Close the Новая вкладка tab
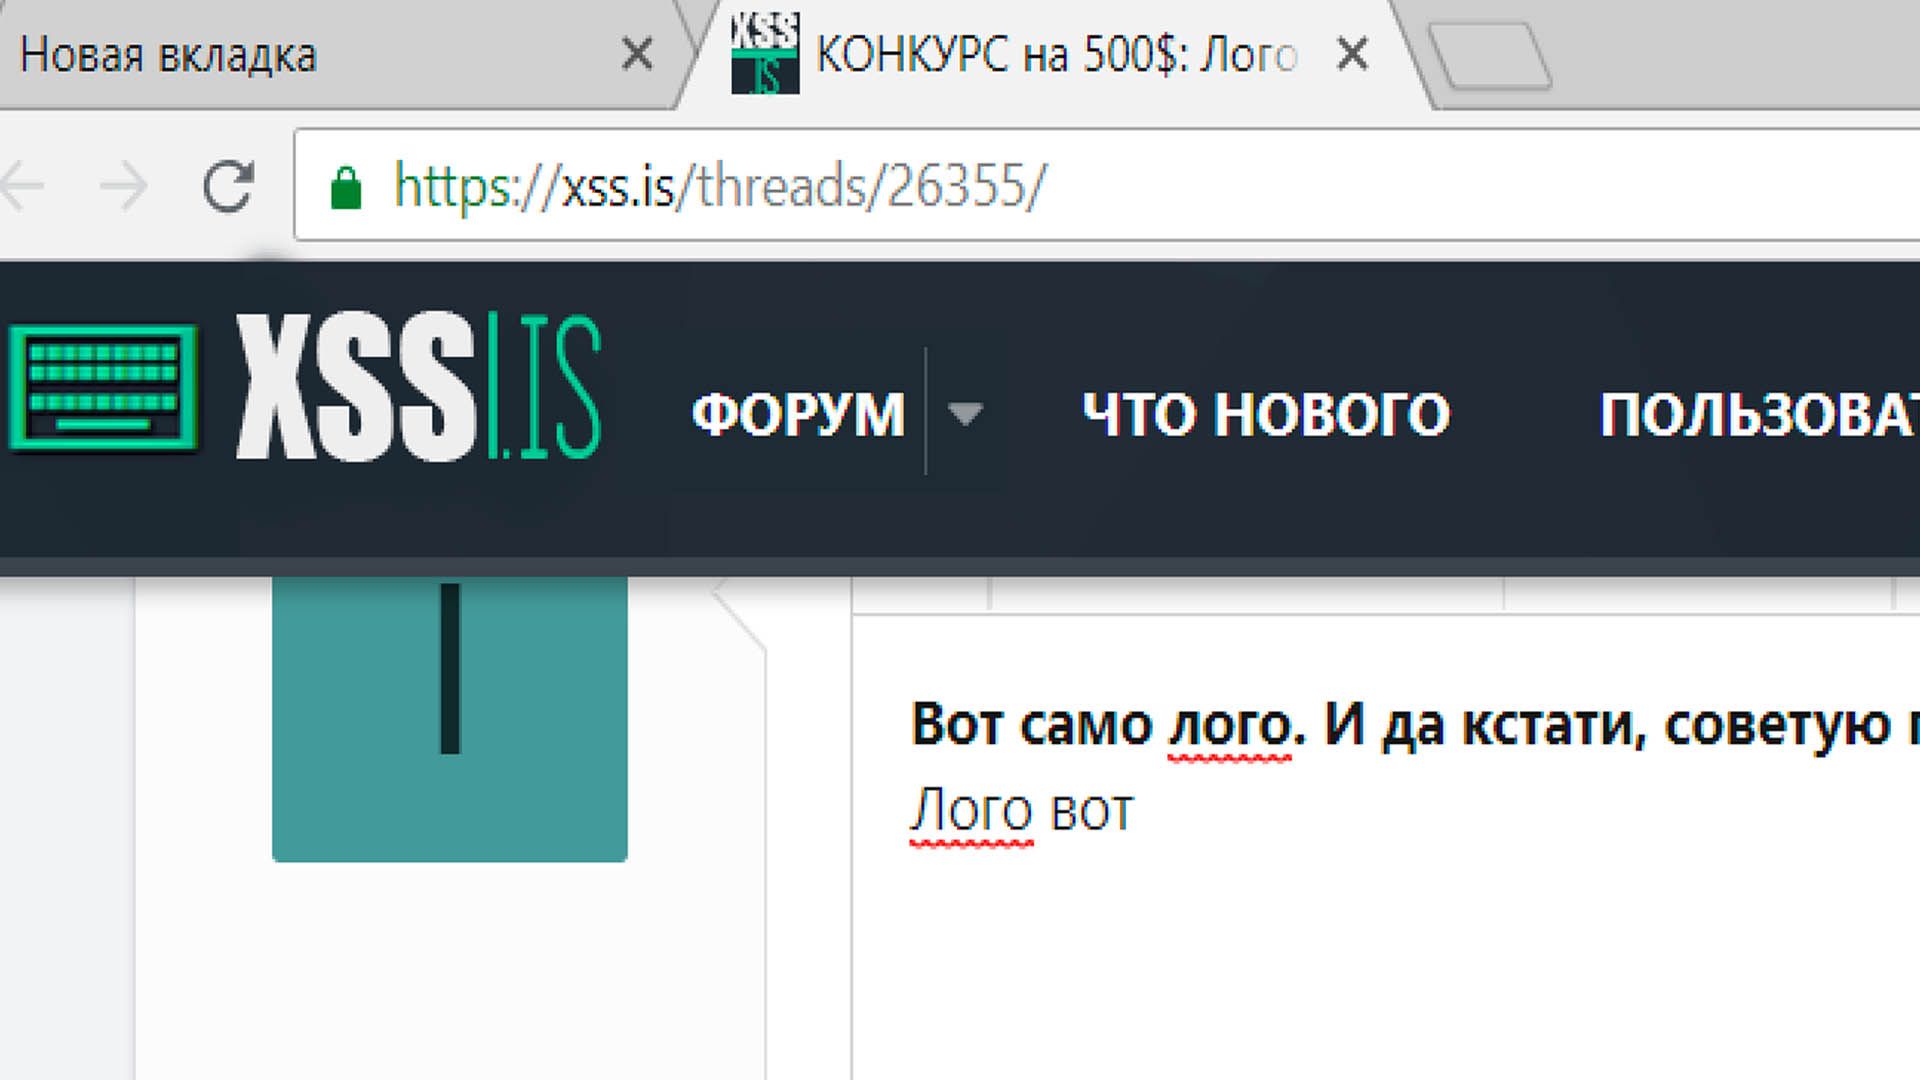 [x=637, y=55]
